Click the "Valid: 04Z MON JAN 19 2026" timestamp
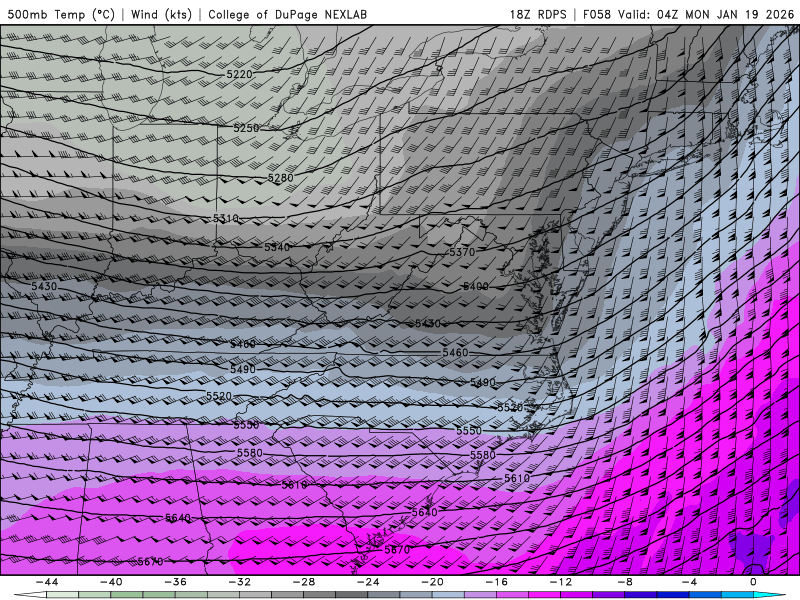The width and height of the screenshot is (800, 600). tap(706, 14)
